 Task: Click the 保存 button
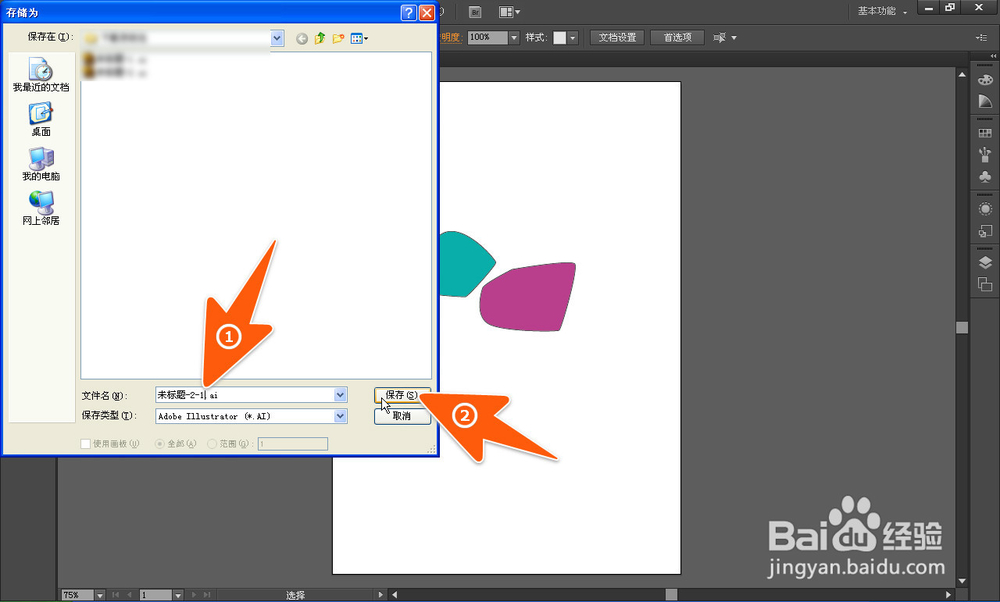point(402,395)
